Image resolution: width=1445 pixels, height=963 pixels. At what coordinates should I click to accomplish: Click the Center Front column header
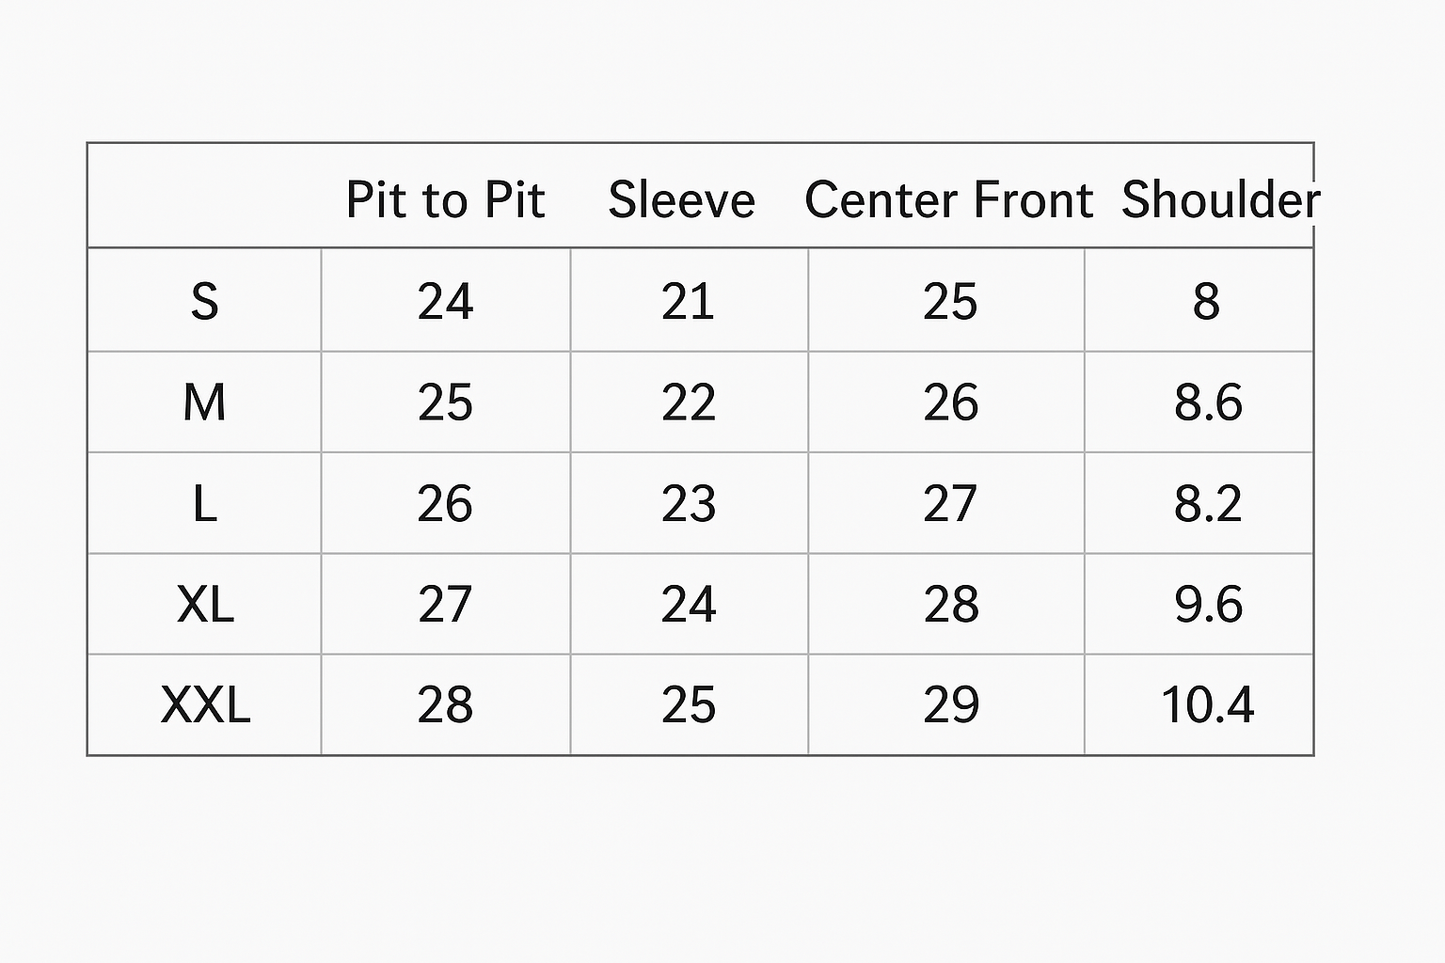(948, 199)
